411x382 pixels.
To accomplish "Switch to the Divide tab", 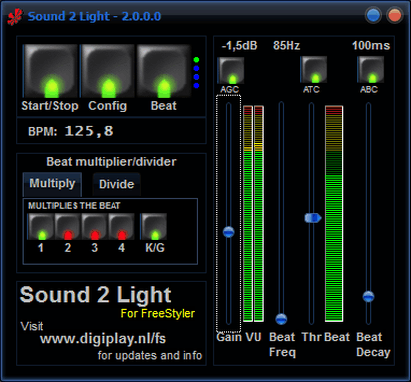I will pyautogui.click(x=116, y=184).
